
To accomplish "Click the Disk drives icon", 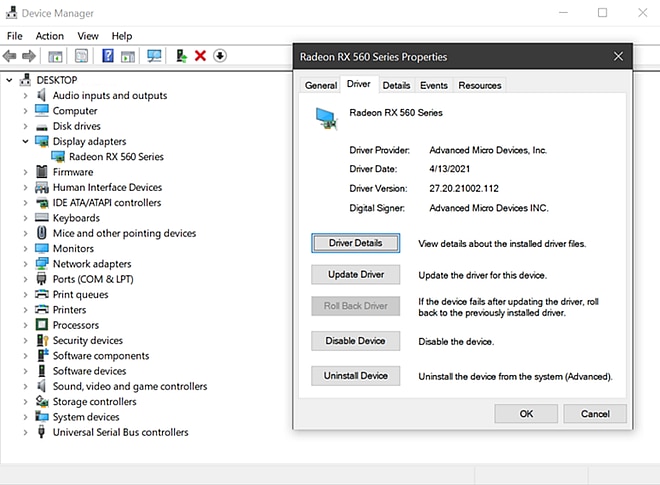I will pyautogui.click(x=42, y=127).
